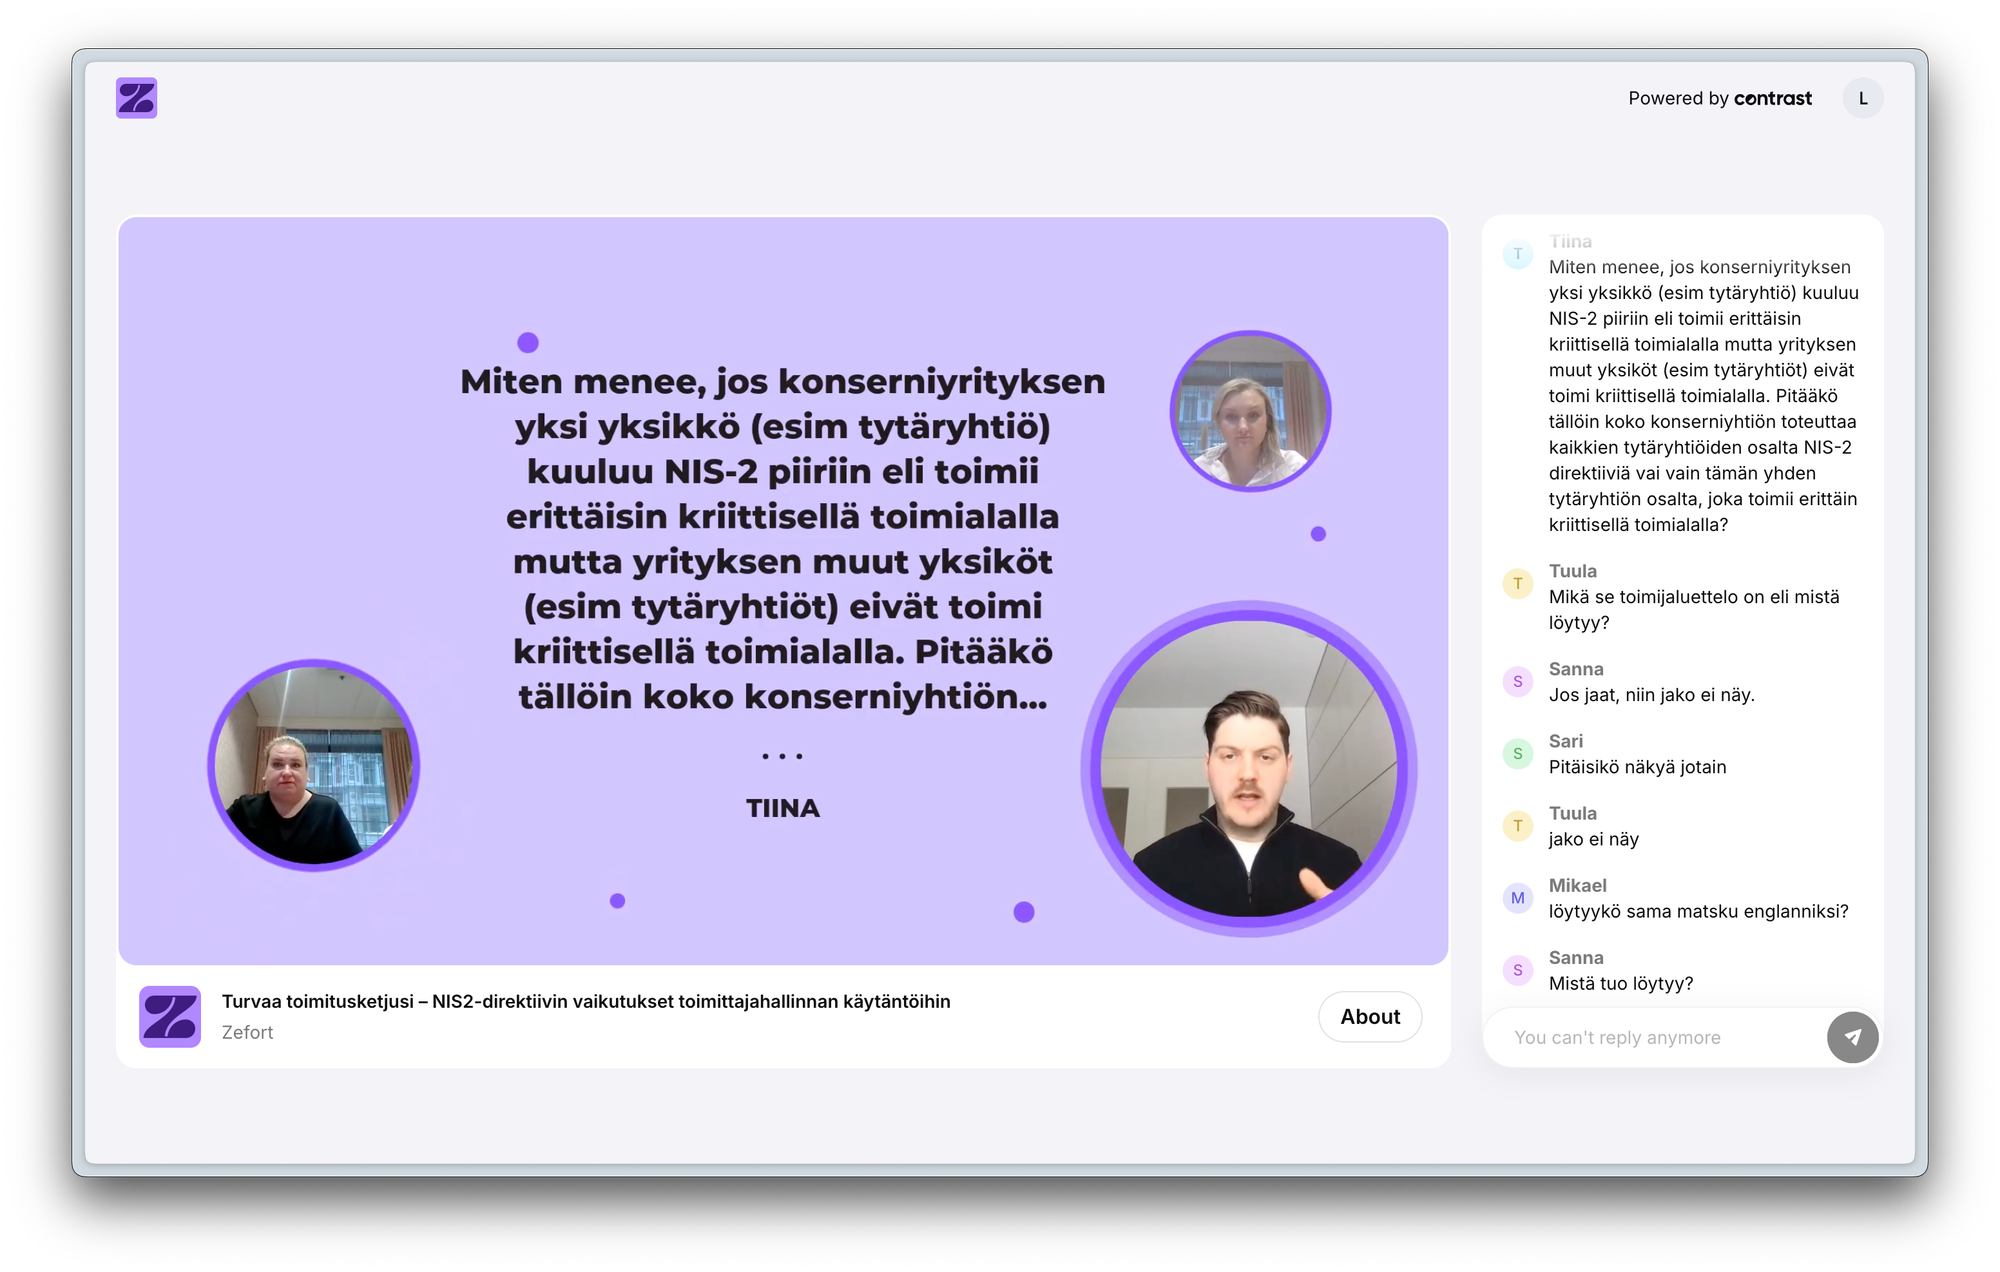The width and height of the screenshot is (2000, 1272).
Task: Click the video of the woman in the black top
Action: click(x=313, y=765)
